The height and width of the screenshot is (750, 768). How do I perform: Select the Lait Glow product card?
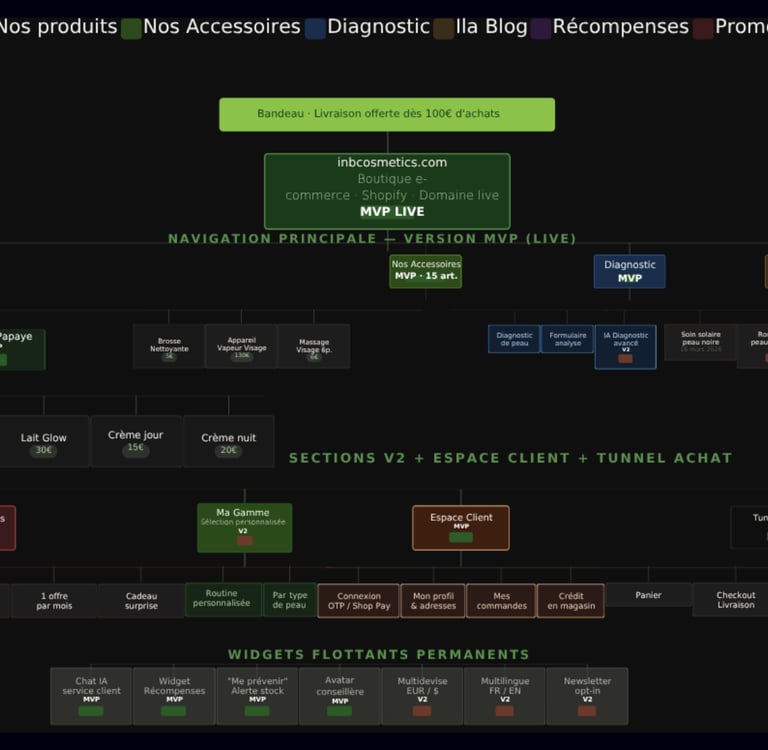pyautogui.click(x=44, y=441)
